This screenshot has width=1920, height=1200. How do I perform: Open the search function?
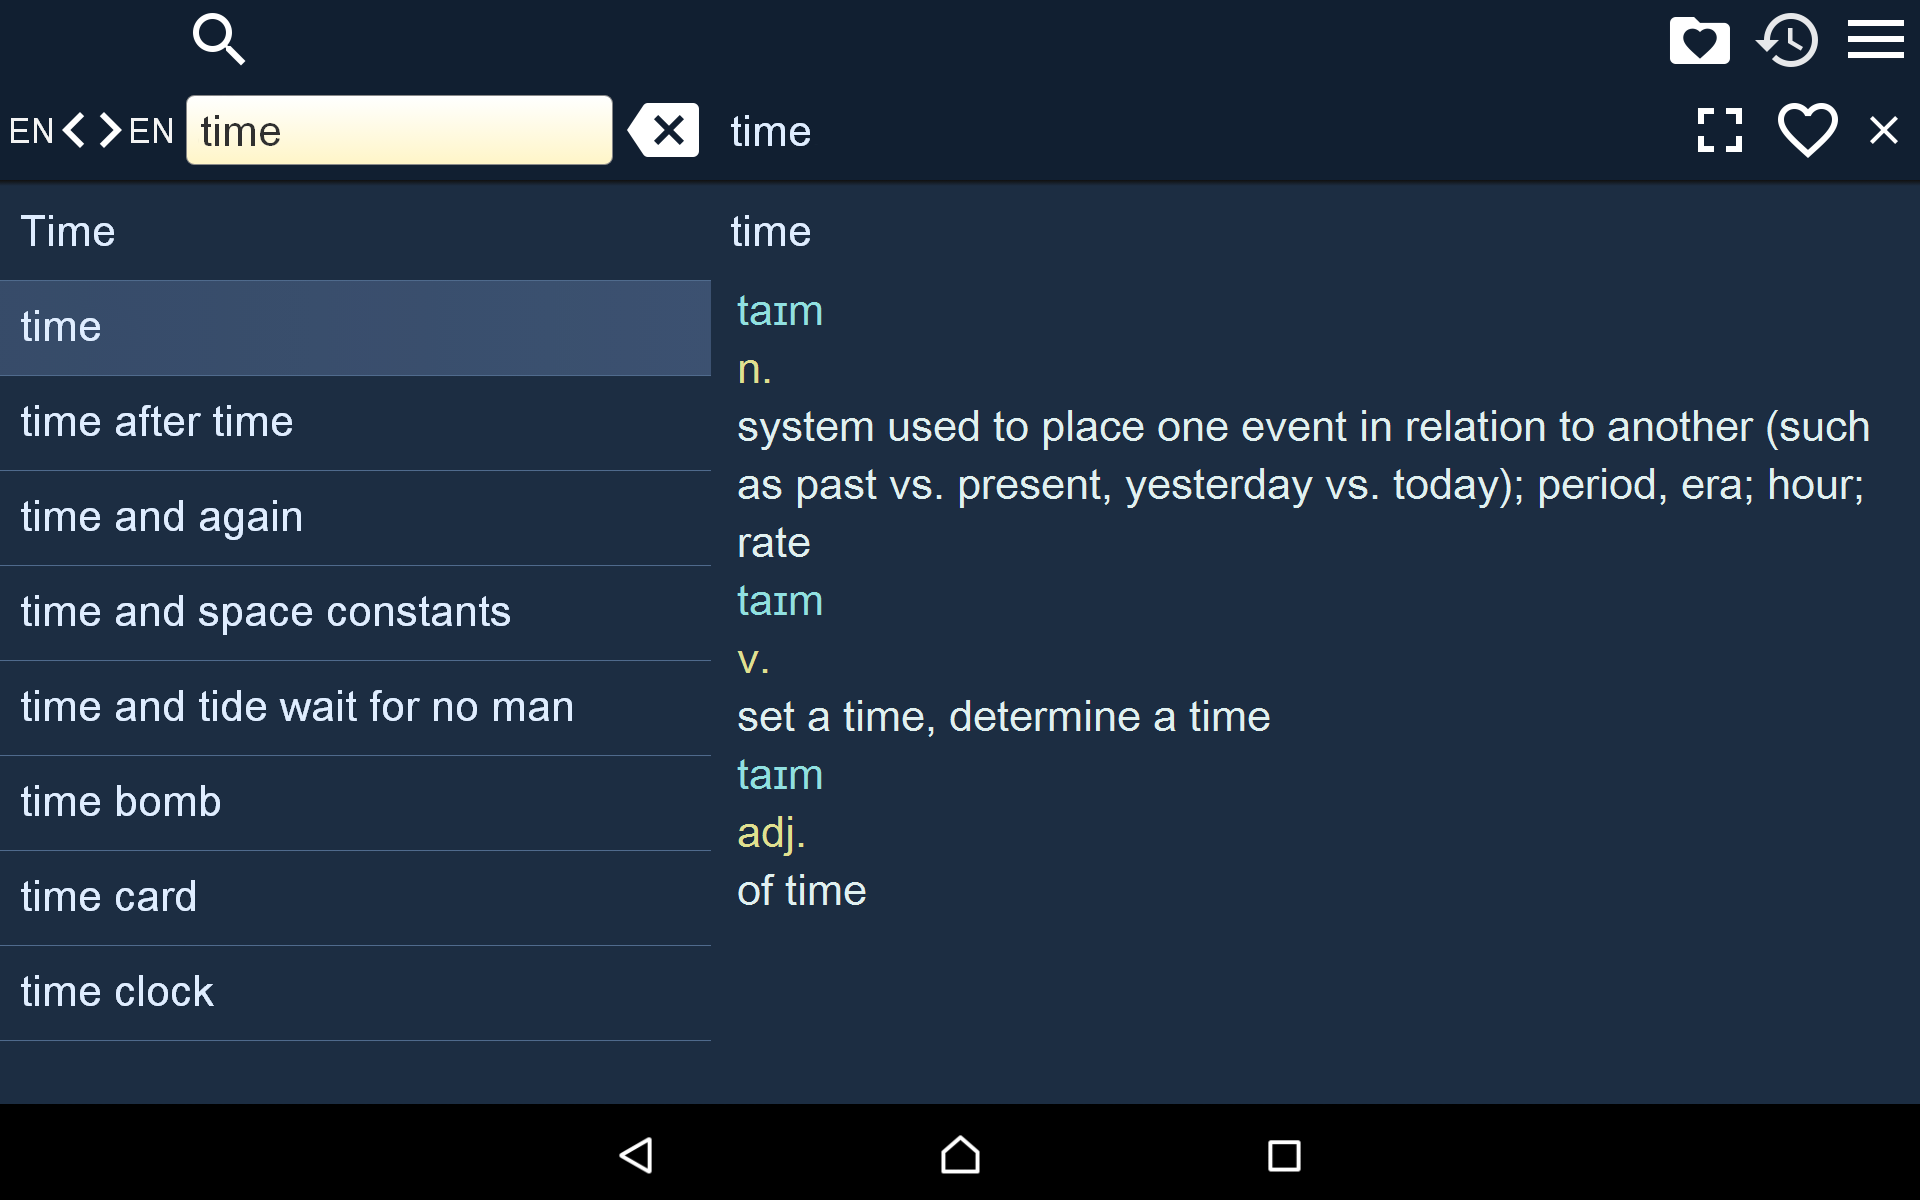tap(218, 40)
